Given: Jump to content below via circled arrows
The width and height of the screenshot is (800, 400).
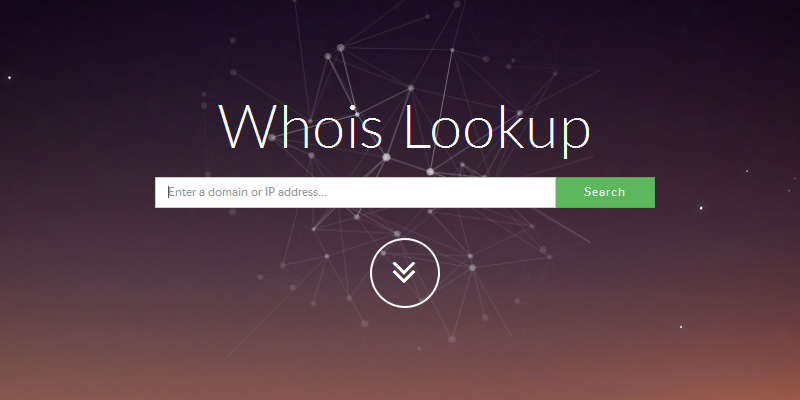Looking at the screenshot, I should point(405,273).
